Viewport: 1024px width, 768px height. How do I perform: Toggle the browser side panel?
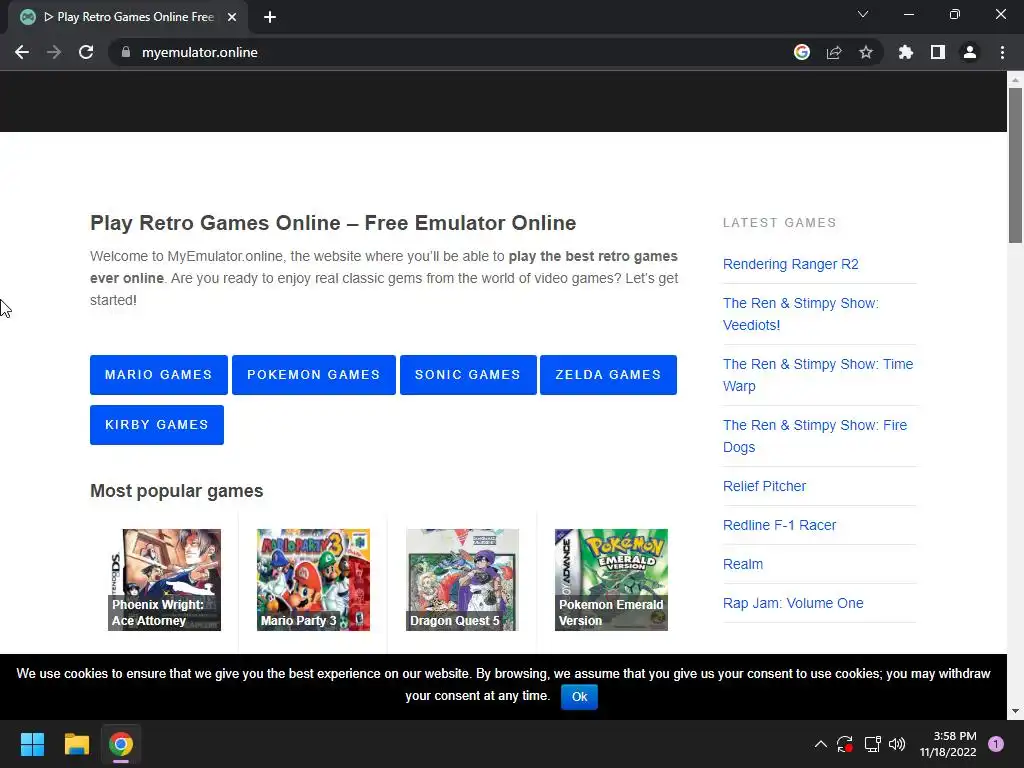pos(938,52)
